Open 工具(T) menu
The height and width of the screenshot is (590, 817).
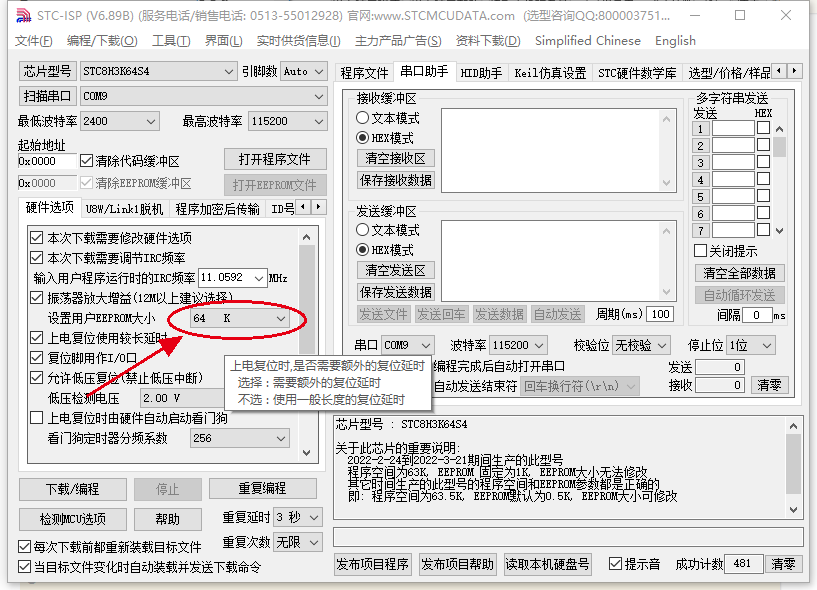(x=171, y=41)
